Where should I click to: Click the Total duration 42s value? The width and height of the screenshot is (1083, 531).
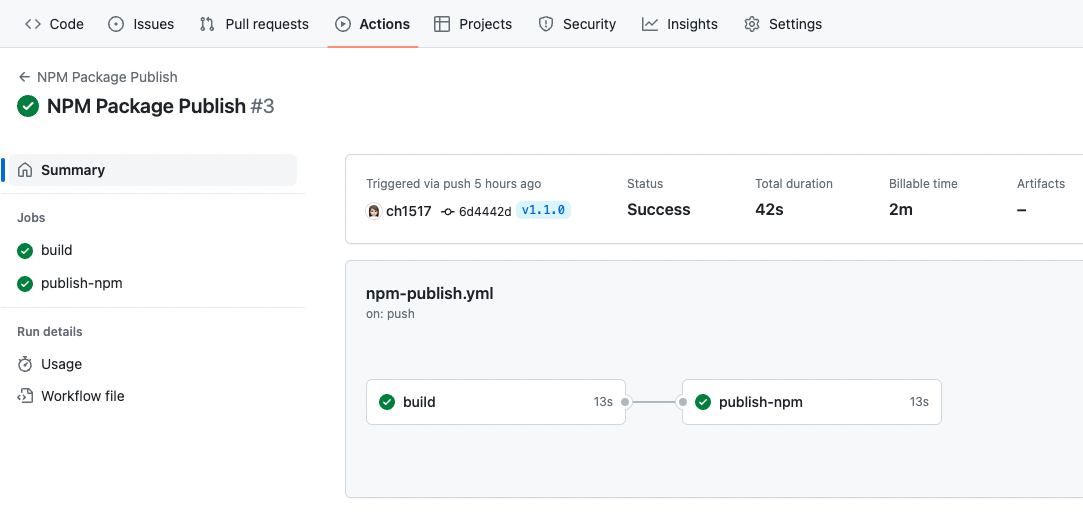(x=769, y=210)
